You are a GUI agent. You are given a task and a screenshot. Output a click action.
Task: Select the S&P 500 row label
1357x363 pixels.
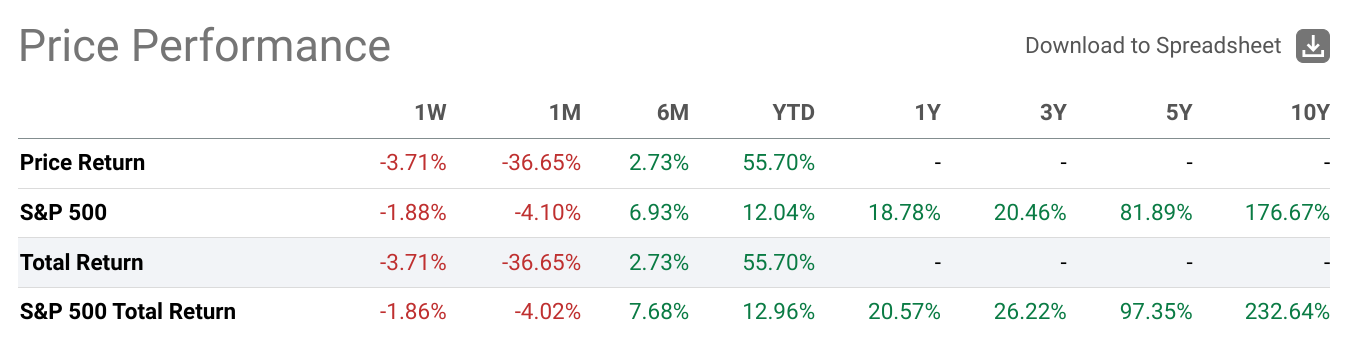tap(63, 212)
